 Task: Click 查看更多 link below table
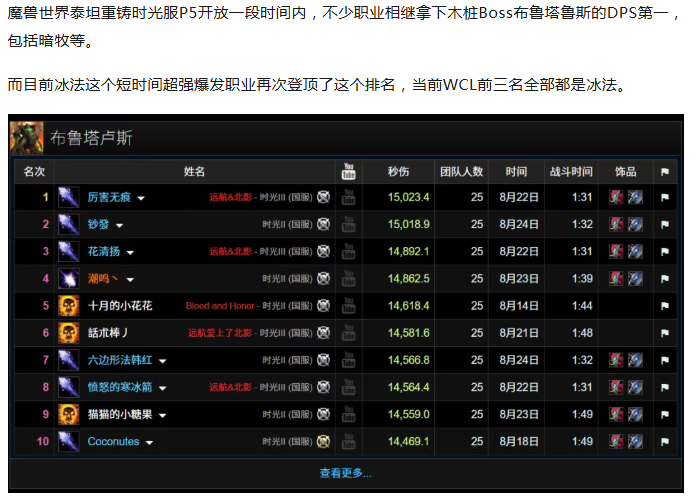345,473
